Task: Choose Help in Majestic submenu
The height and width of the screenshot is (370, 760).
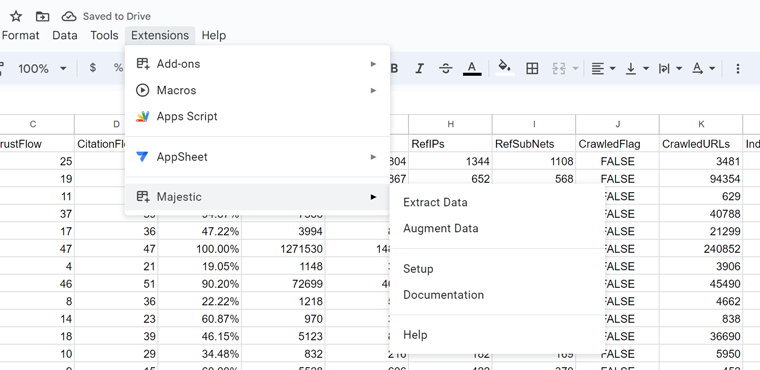Action: [x=497, y=335]
